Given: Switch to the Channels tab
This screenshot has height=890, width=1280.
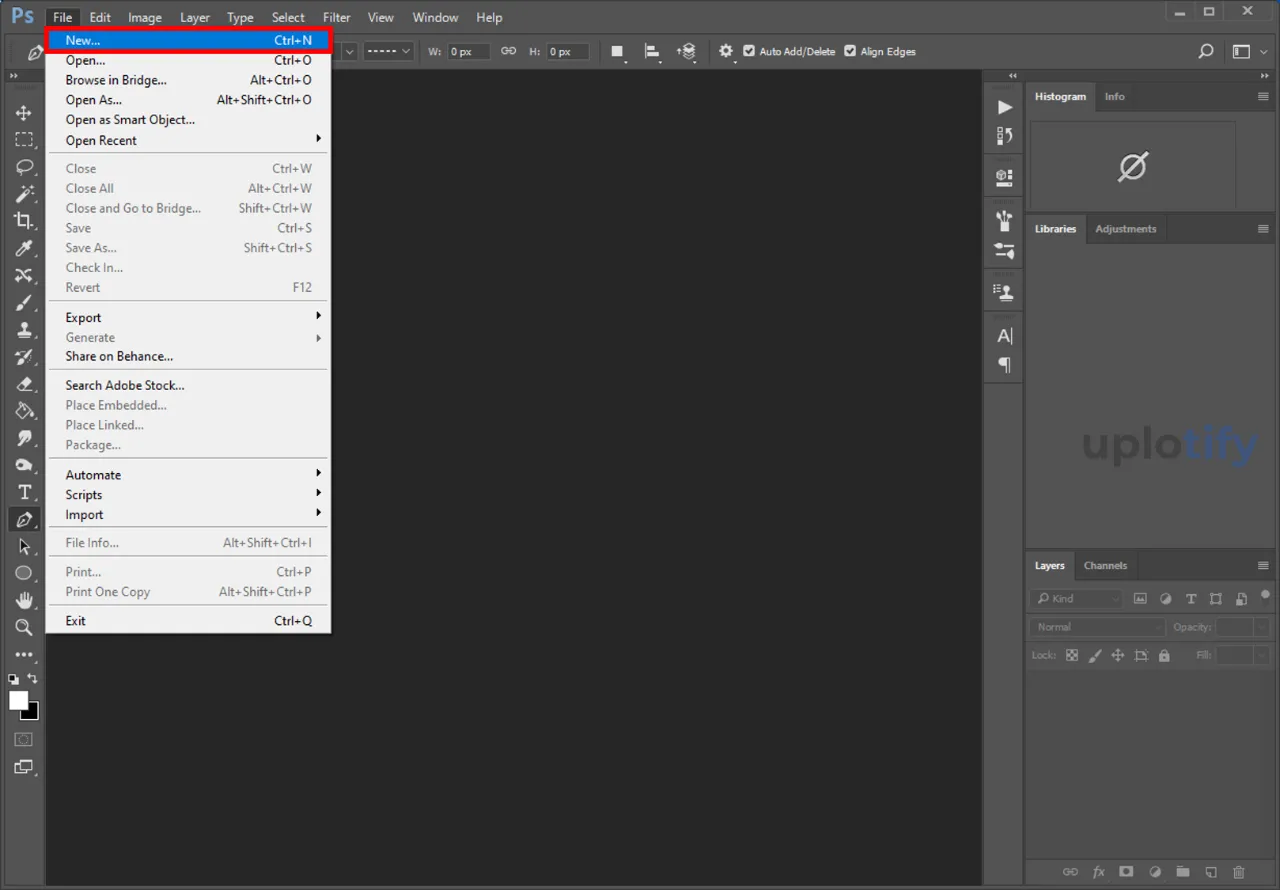Looking at the screenshot, I should [1105, 566].
